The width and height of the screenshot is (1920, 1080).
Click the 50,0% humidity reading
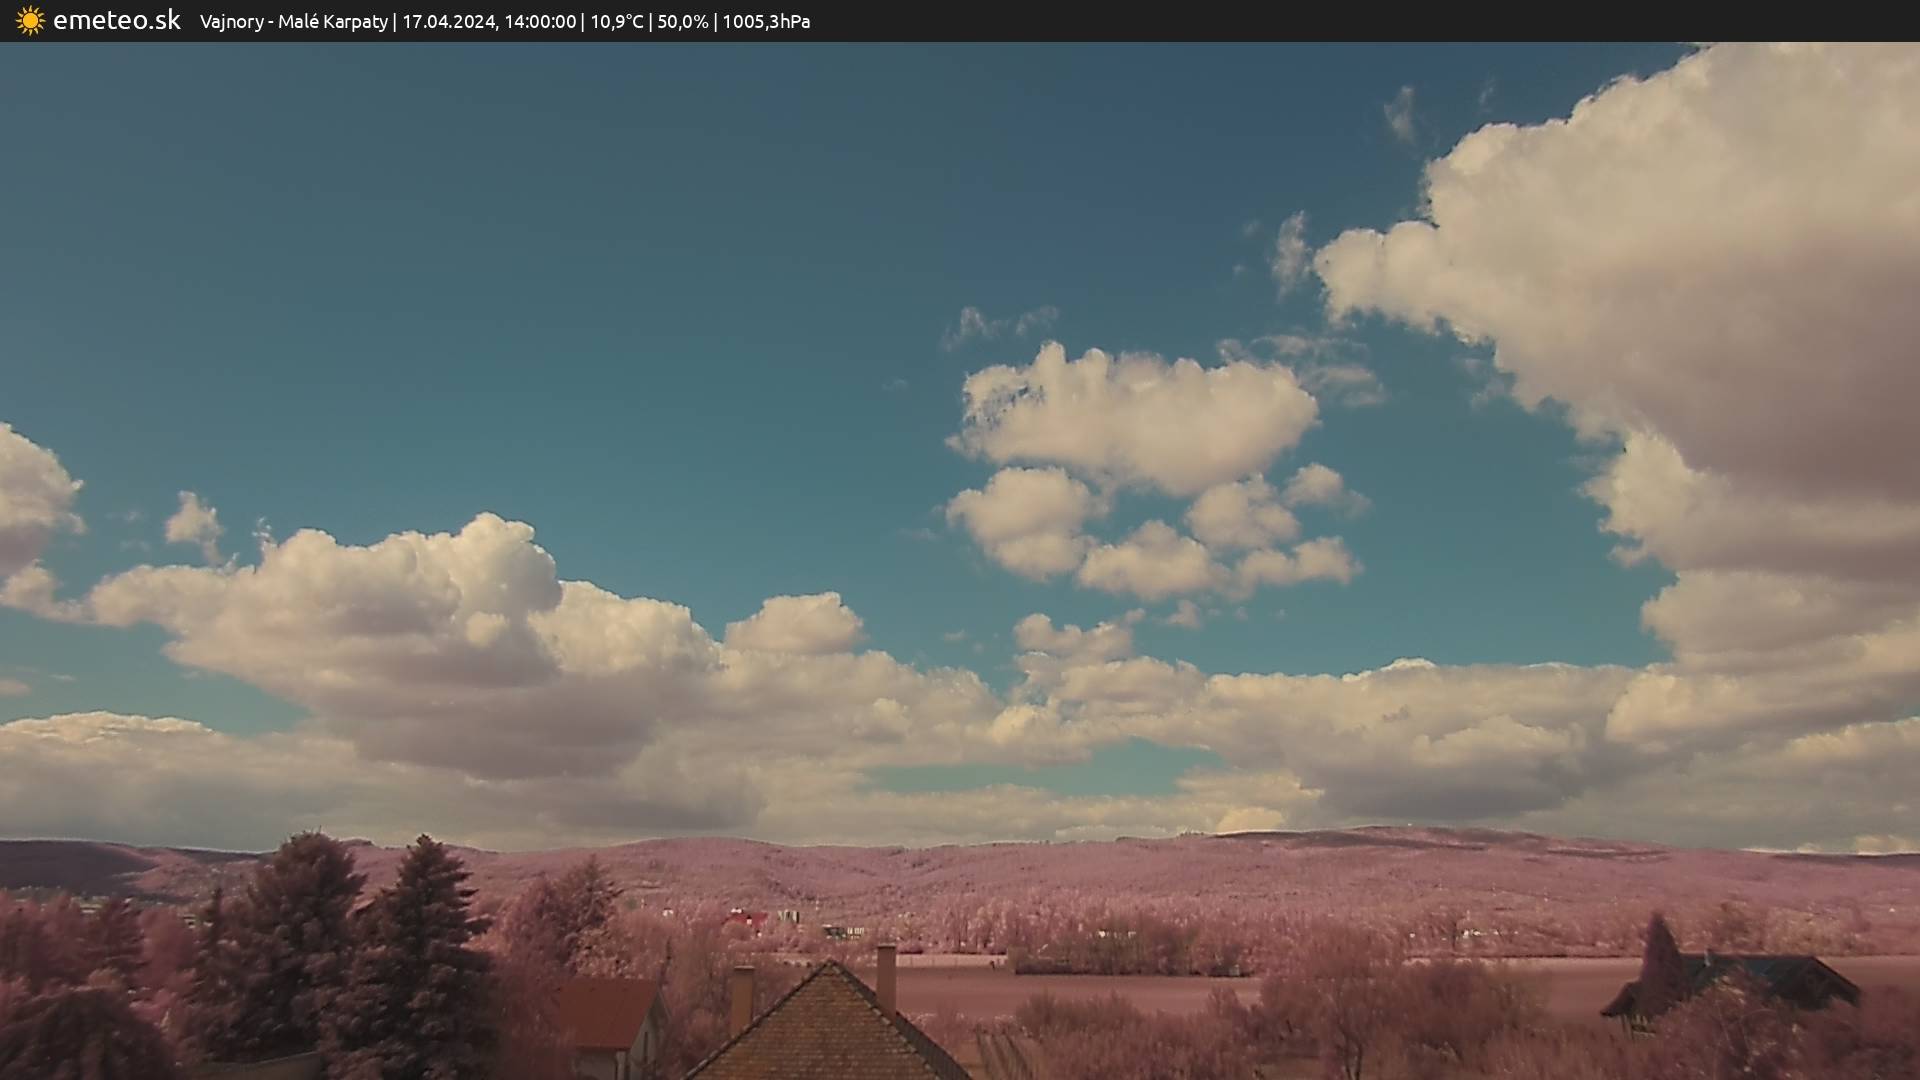[x=682, y=22]
